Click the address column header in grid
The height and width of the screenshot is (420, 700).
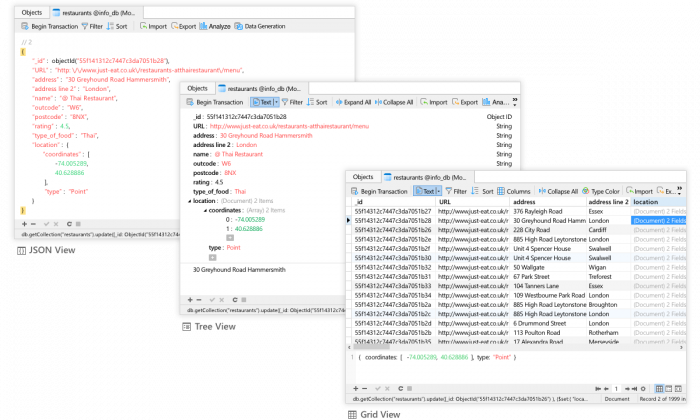click(548, 202)
